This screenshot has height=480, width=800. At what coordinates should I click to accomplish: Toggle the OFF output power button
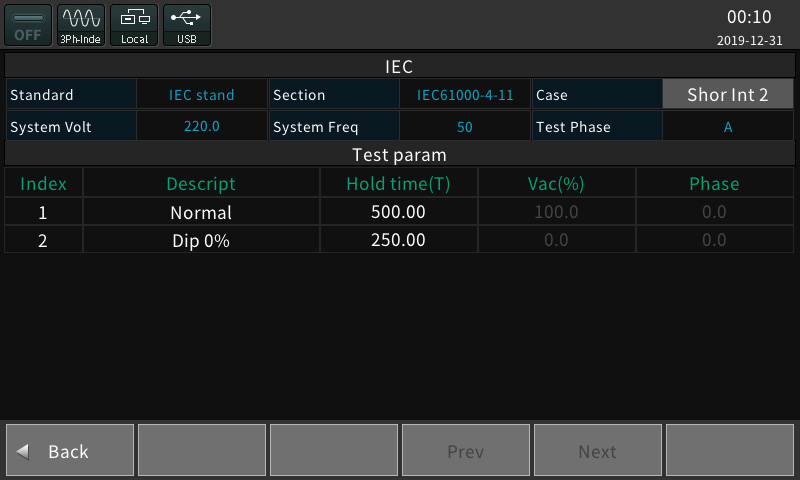point(28,25)
